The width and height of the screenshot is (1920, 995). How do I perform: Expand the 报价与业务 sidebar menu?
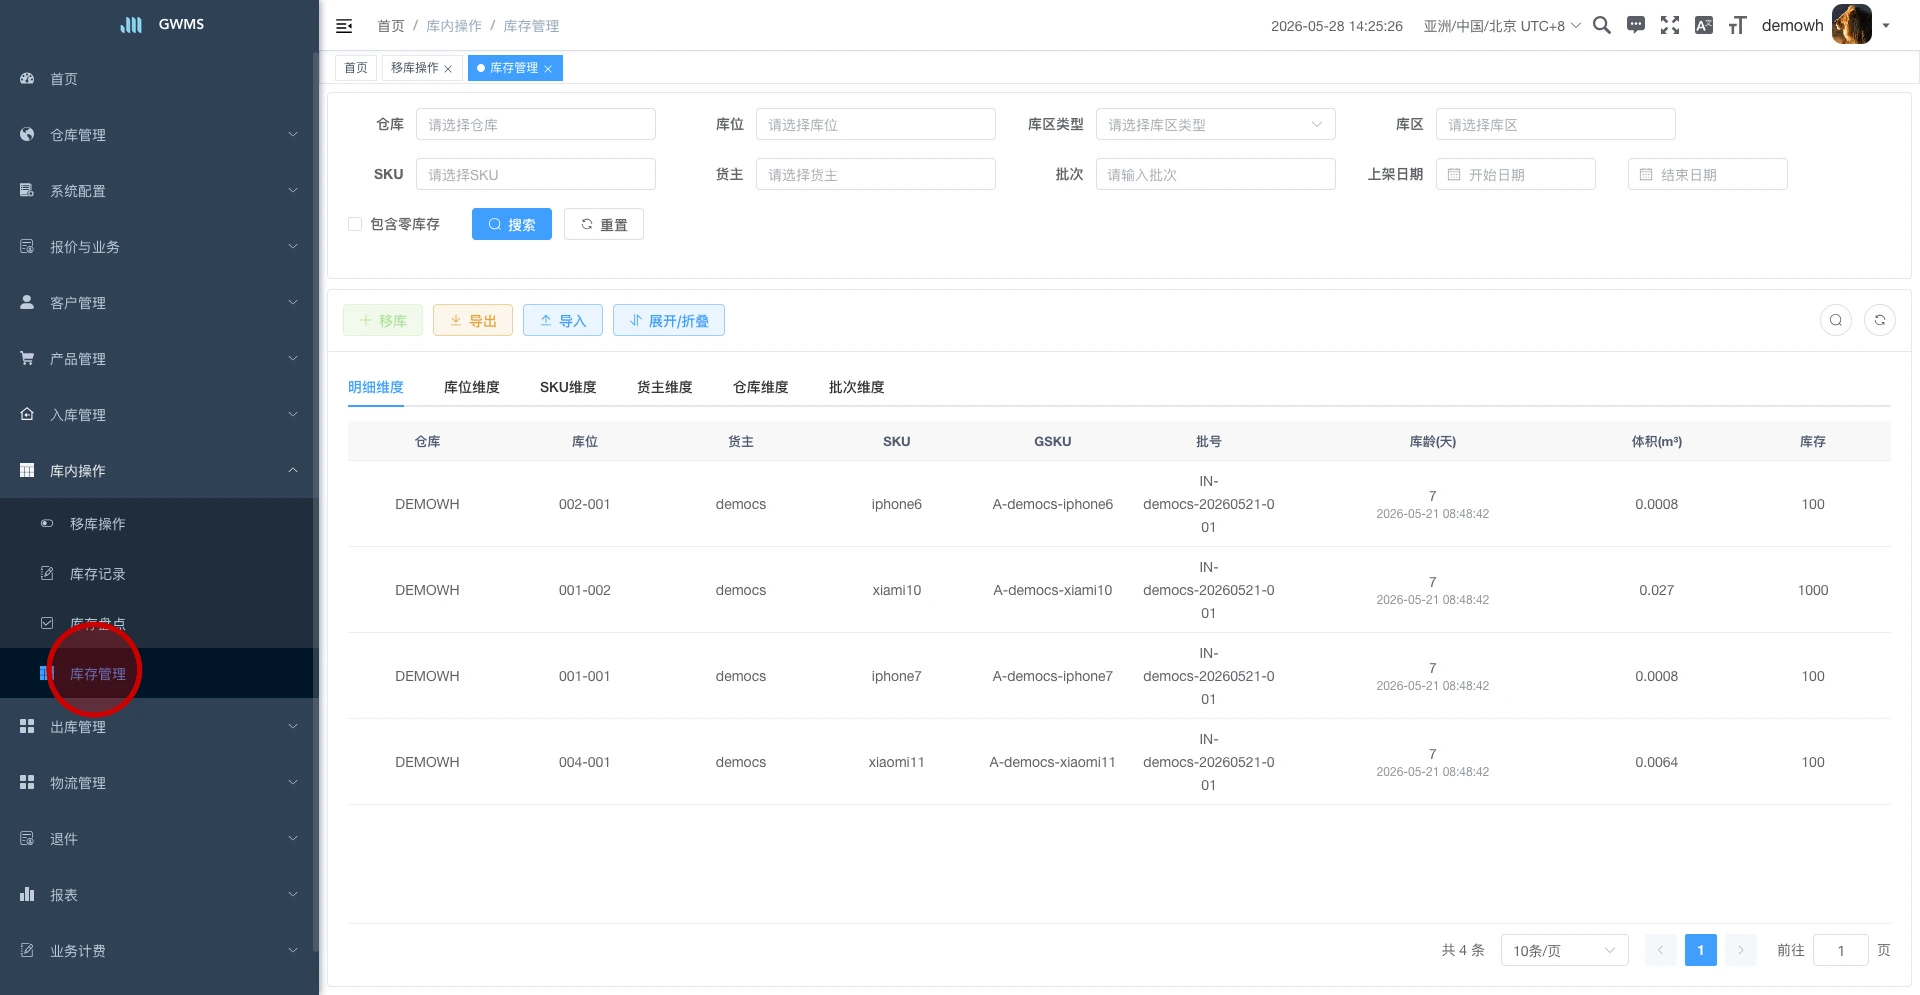[x=160, y=247]
